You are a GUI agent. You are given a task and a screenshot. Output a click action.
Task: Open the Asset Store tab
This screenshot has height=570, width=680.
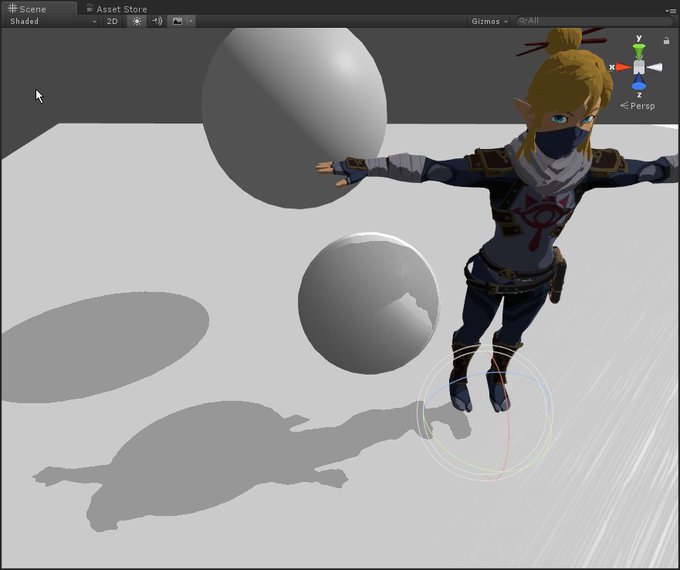[116, 9]
